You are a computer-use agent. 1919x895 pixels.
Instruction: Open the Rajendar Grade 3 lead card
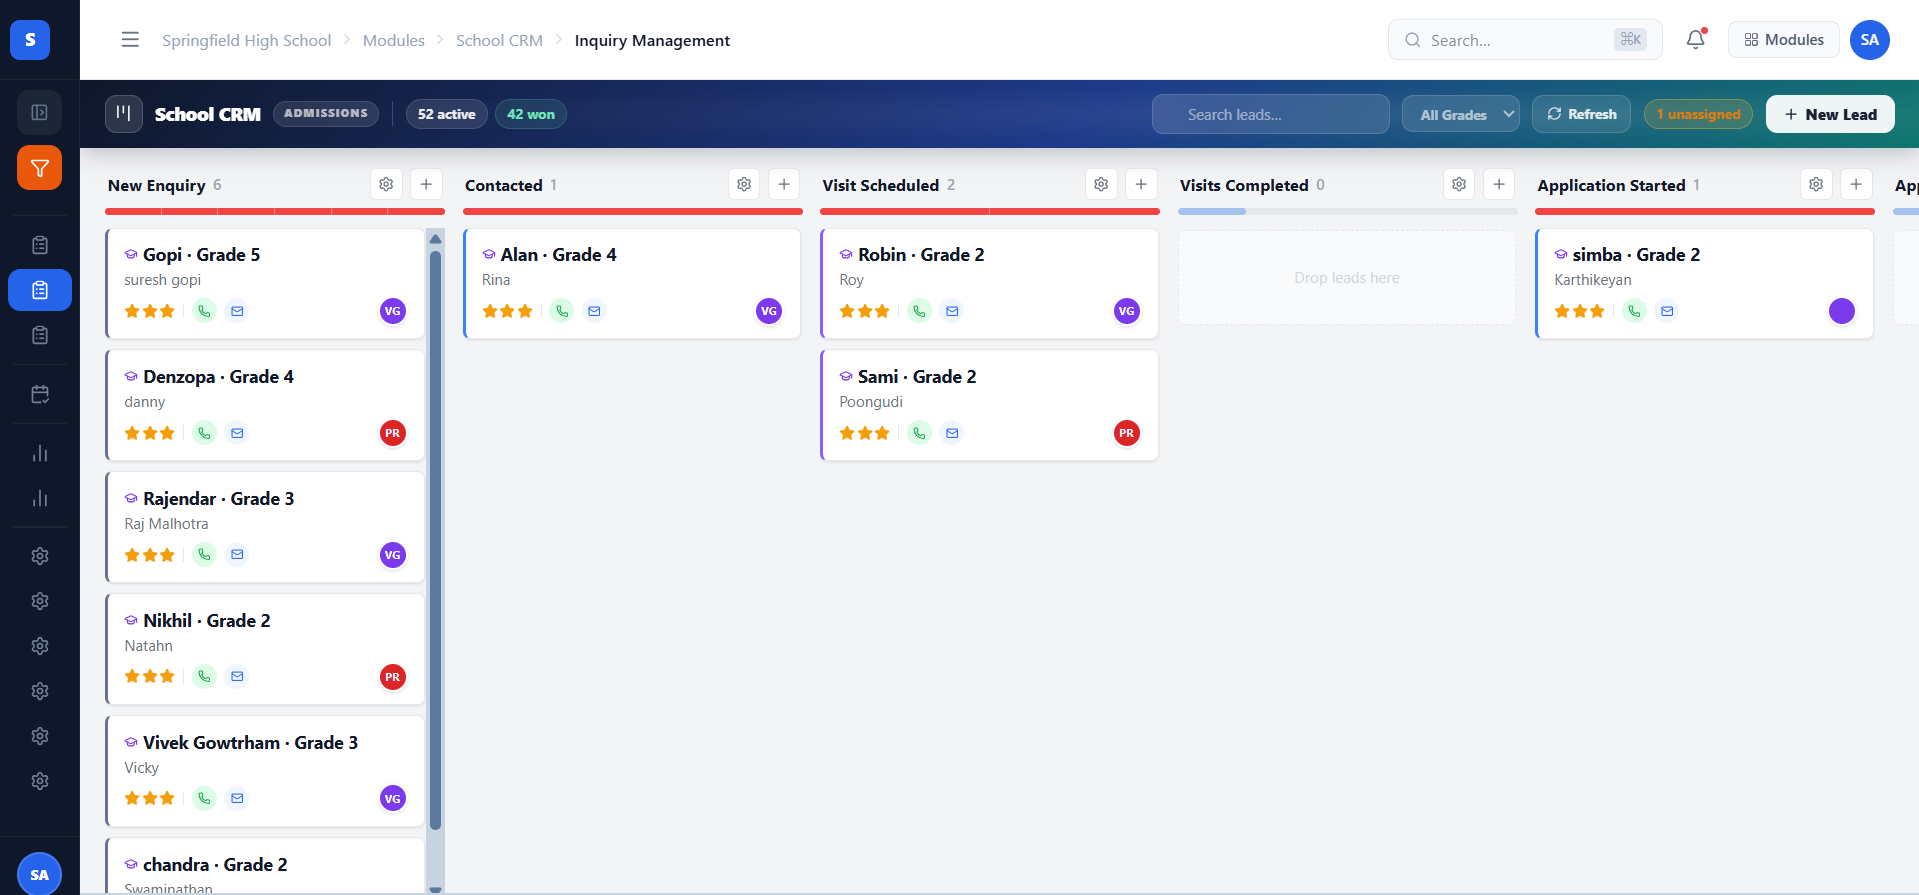pos(265,527)
